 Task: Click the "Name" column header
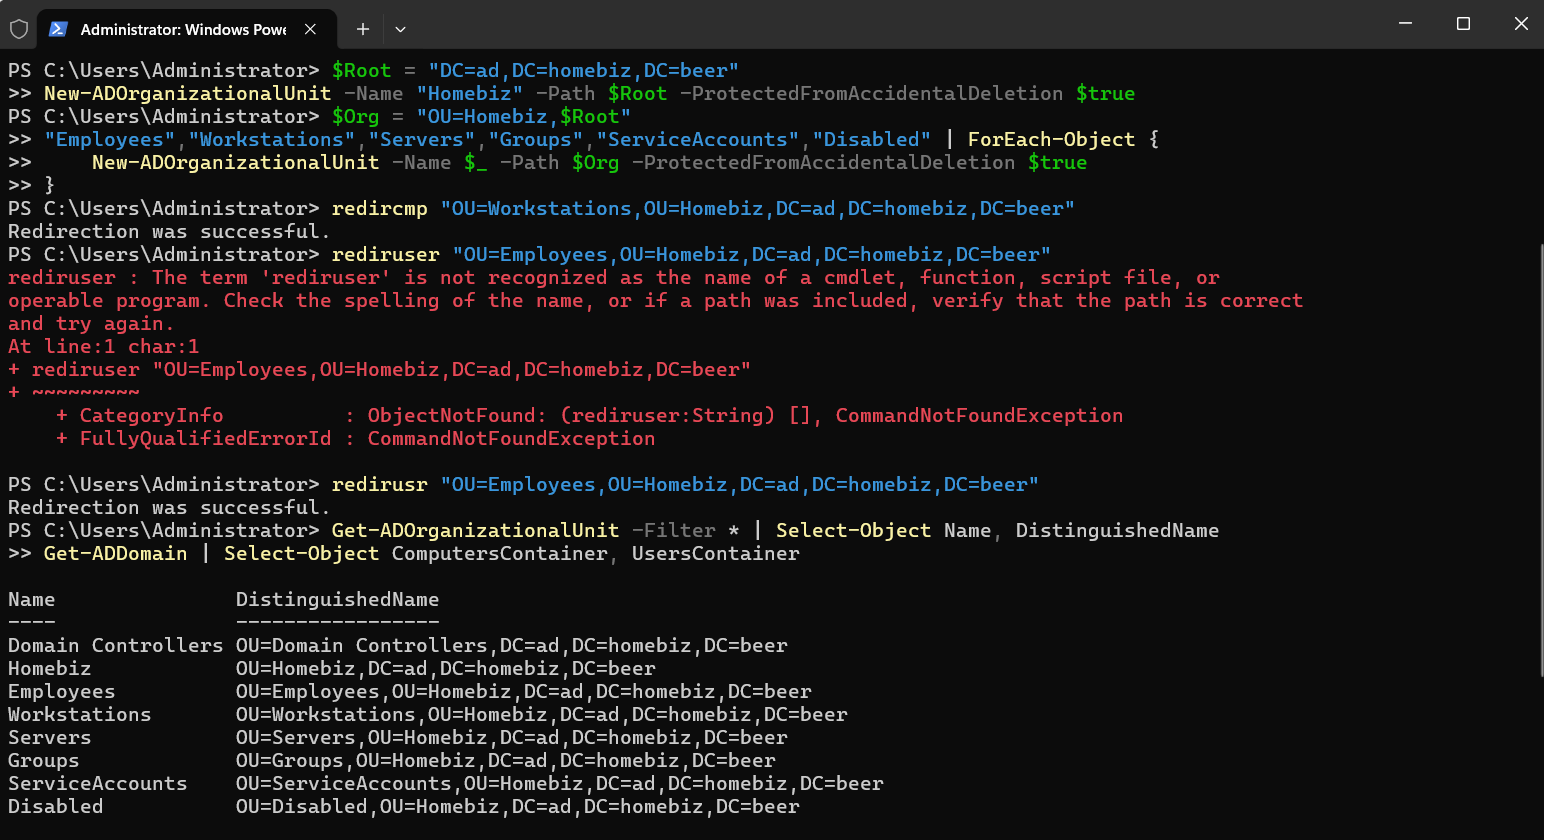point(32,599)
